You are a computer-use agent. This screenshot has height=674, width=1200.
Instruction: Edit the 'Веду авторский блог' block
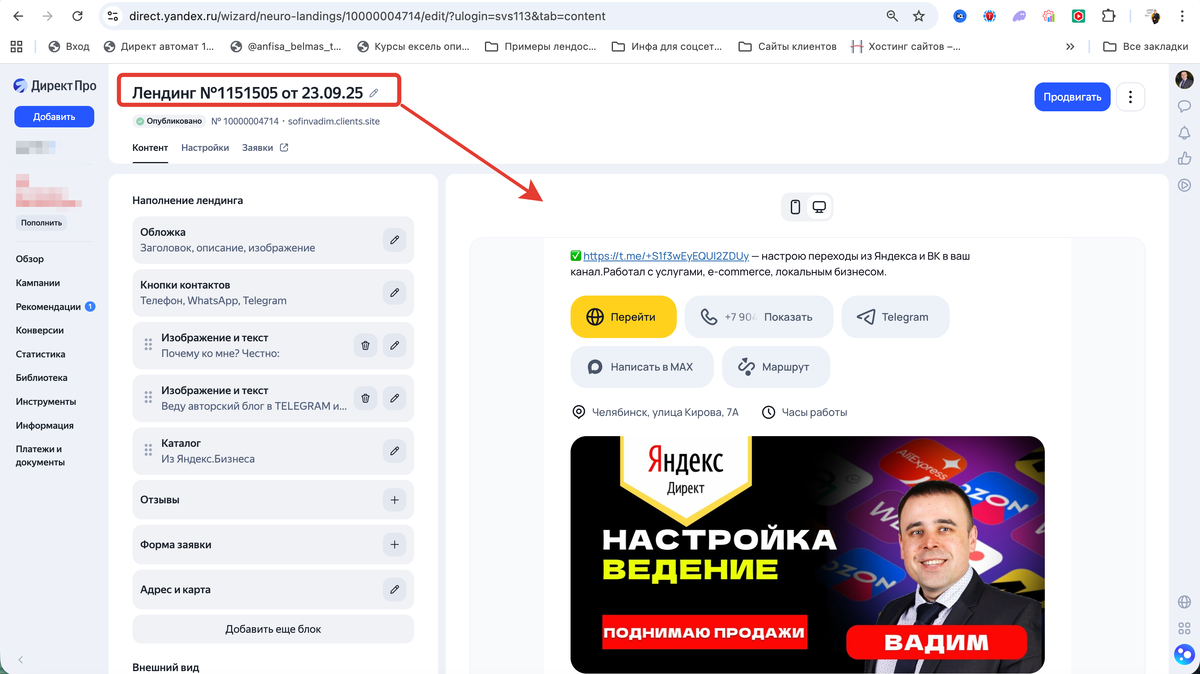tap(395, 398)
